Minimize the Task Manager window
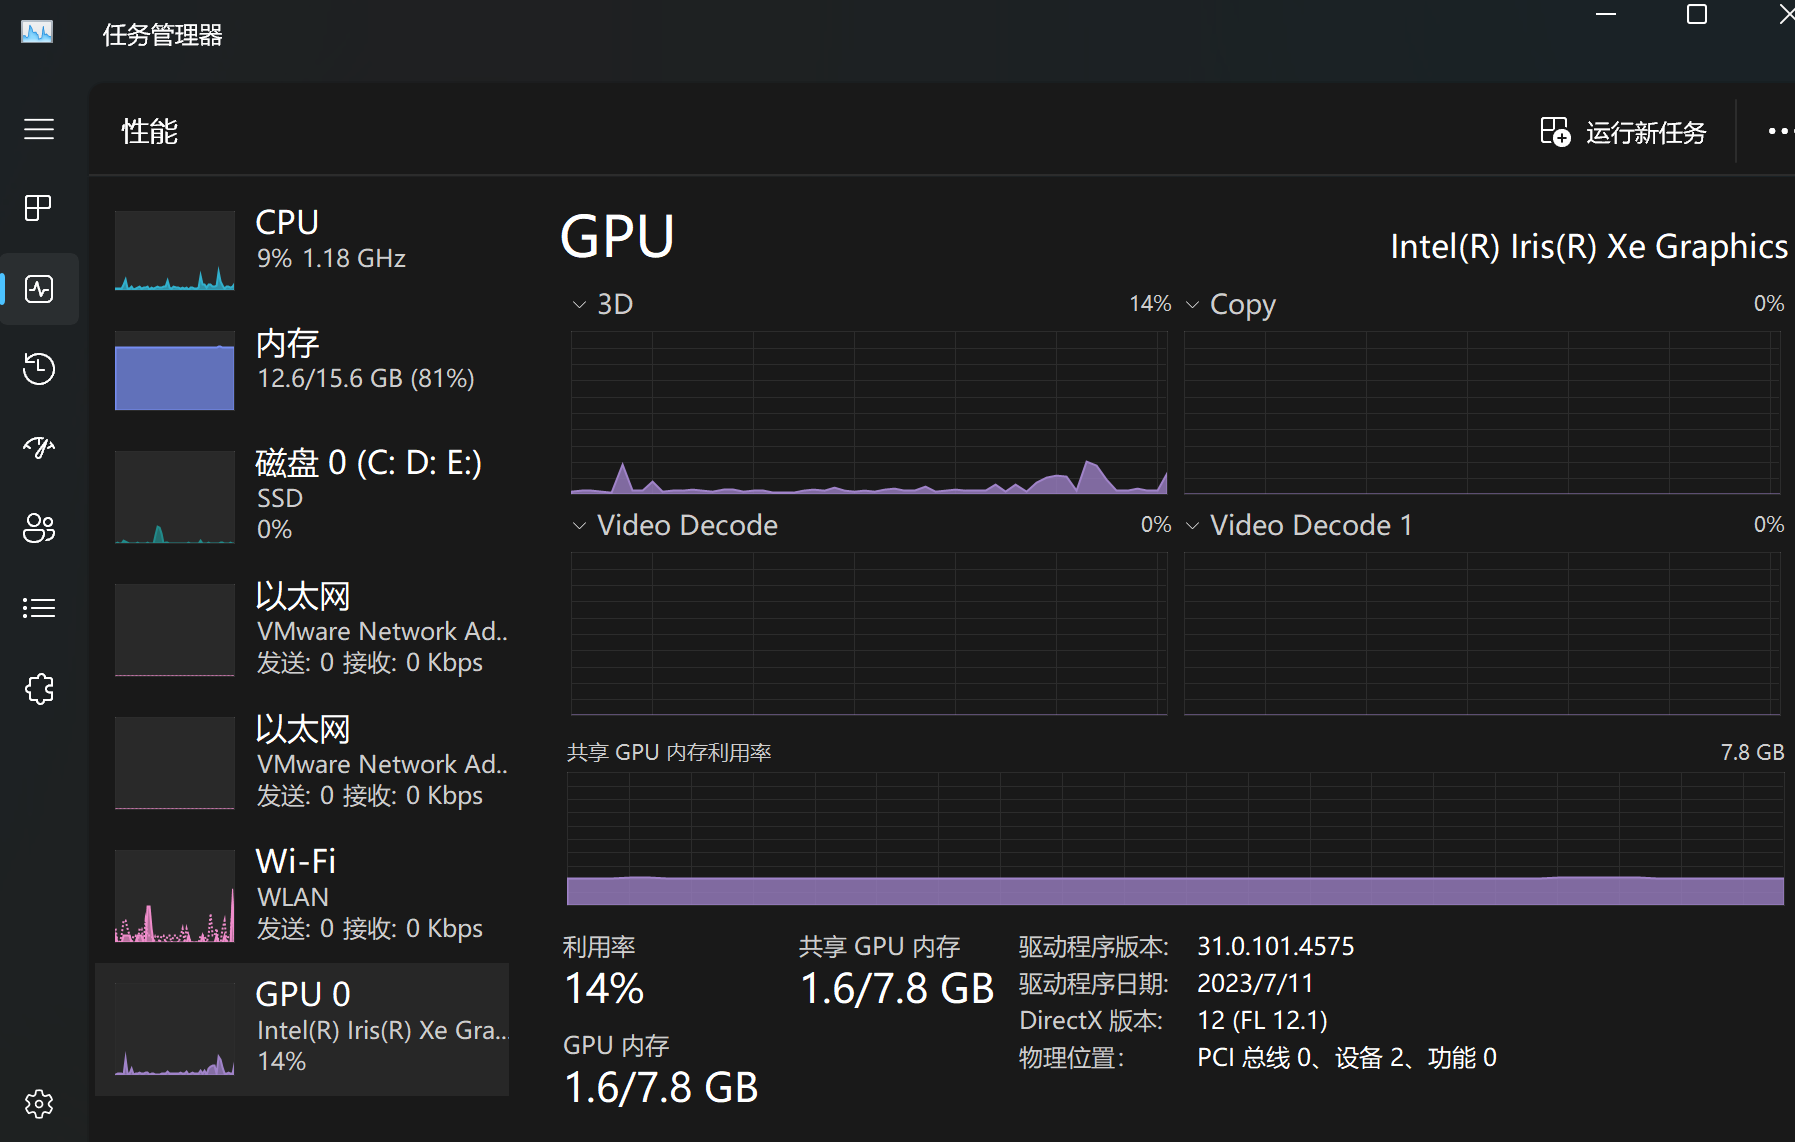This screenshot has height=1142, width=1795. tap(1606, 14)
